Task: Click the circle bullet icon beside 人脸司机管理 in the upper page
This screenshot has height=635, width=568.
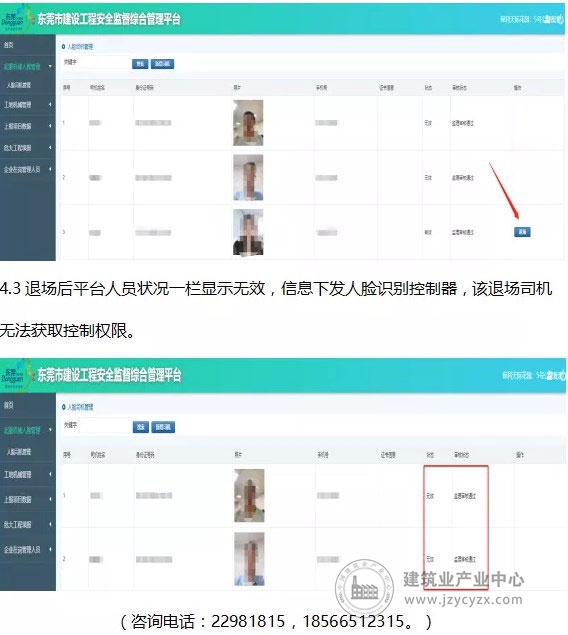Action: point(64,47)
